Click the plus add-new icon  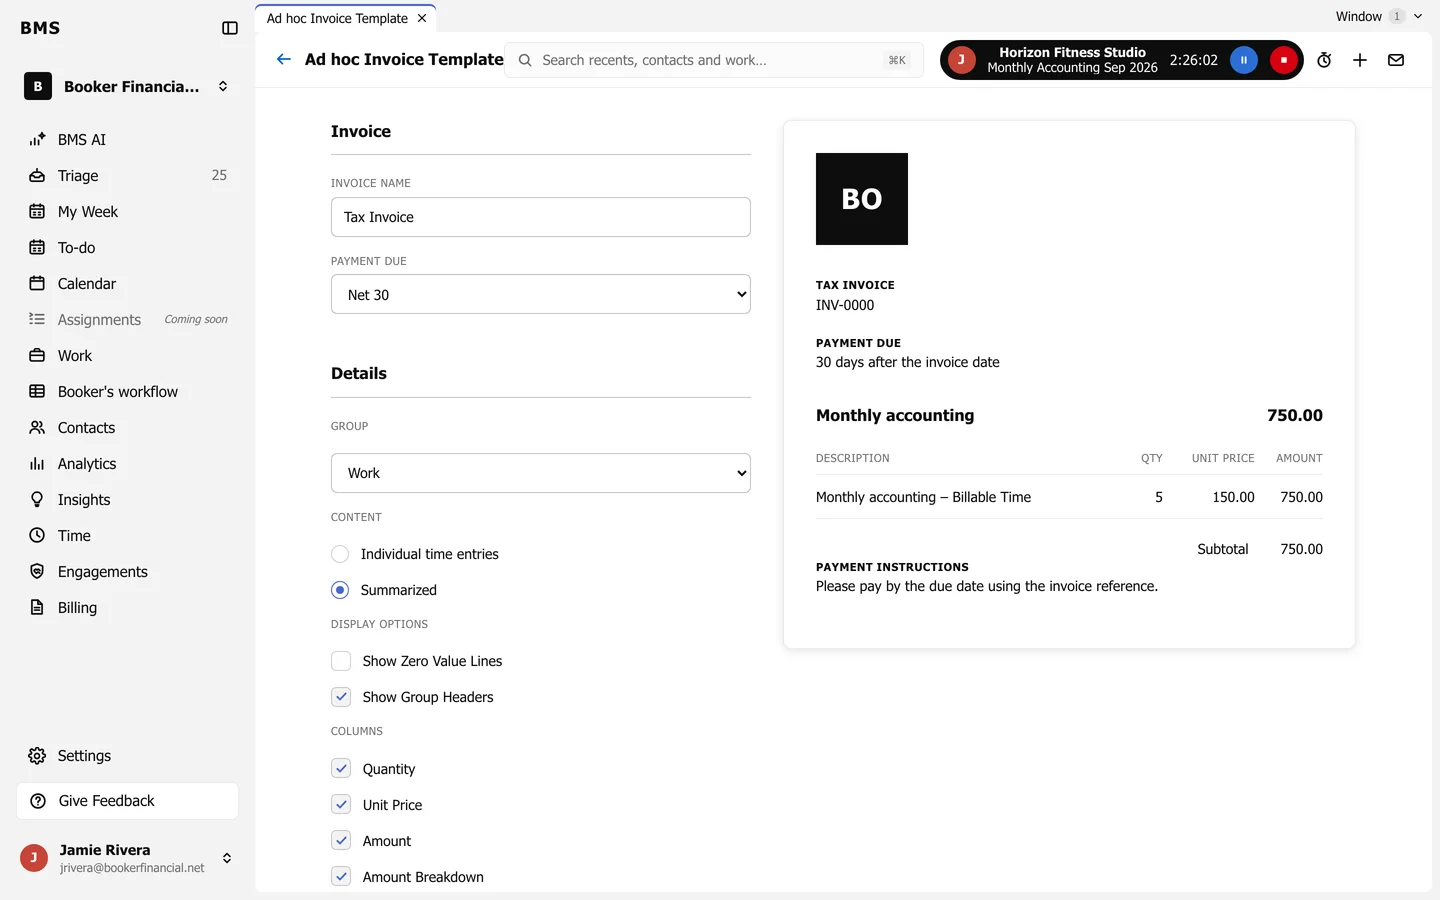coord(1360,60)
